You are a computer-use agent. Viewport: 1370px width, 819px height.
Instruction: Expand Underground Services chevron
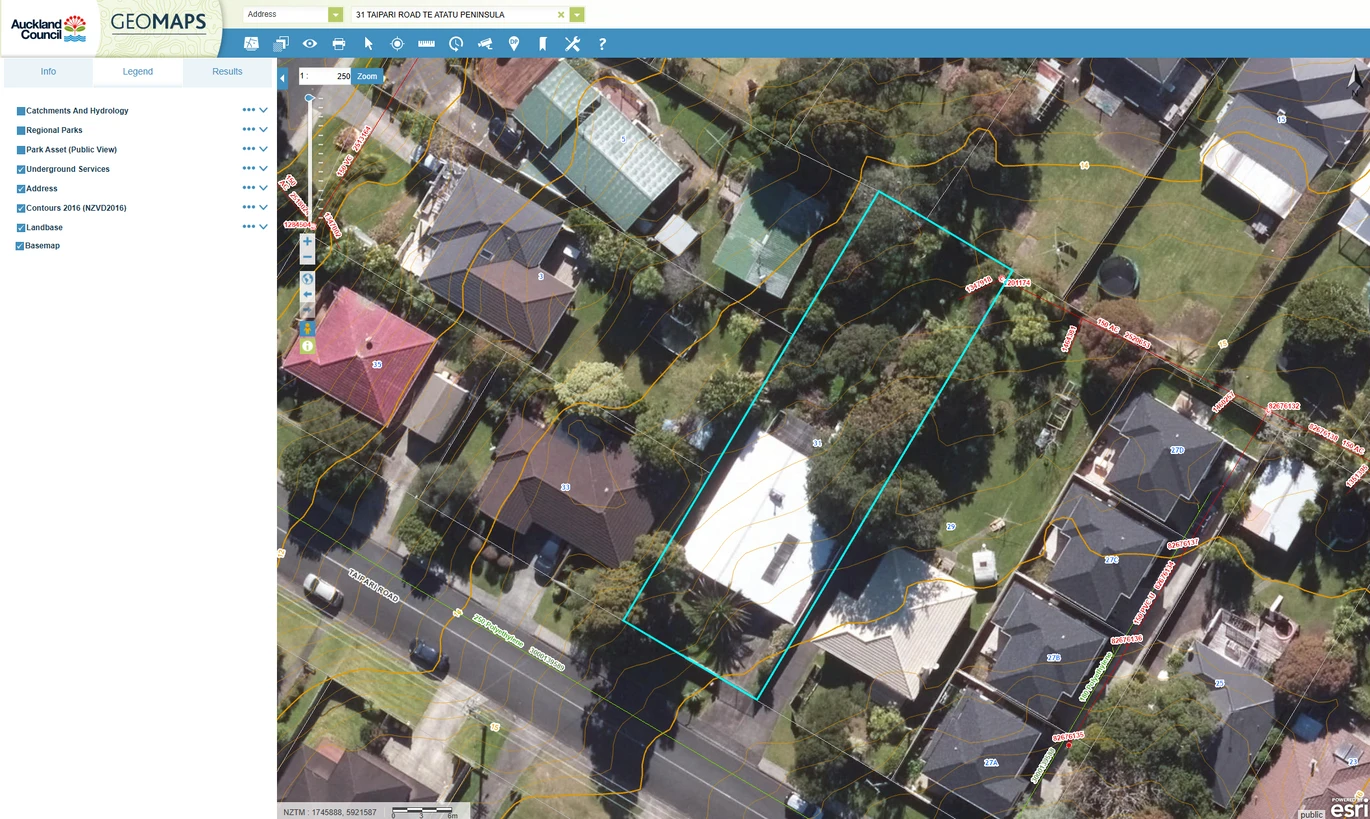click(x=264, y=168)
